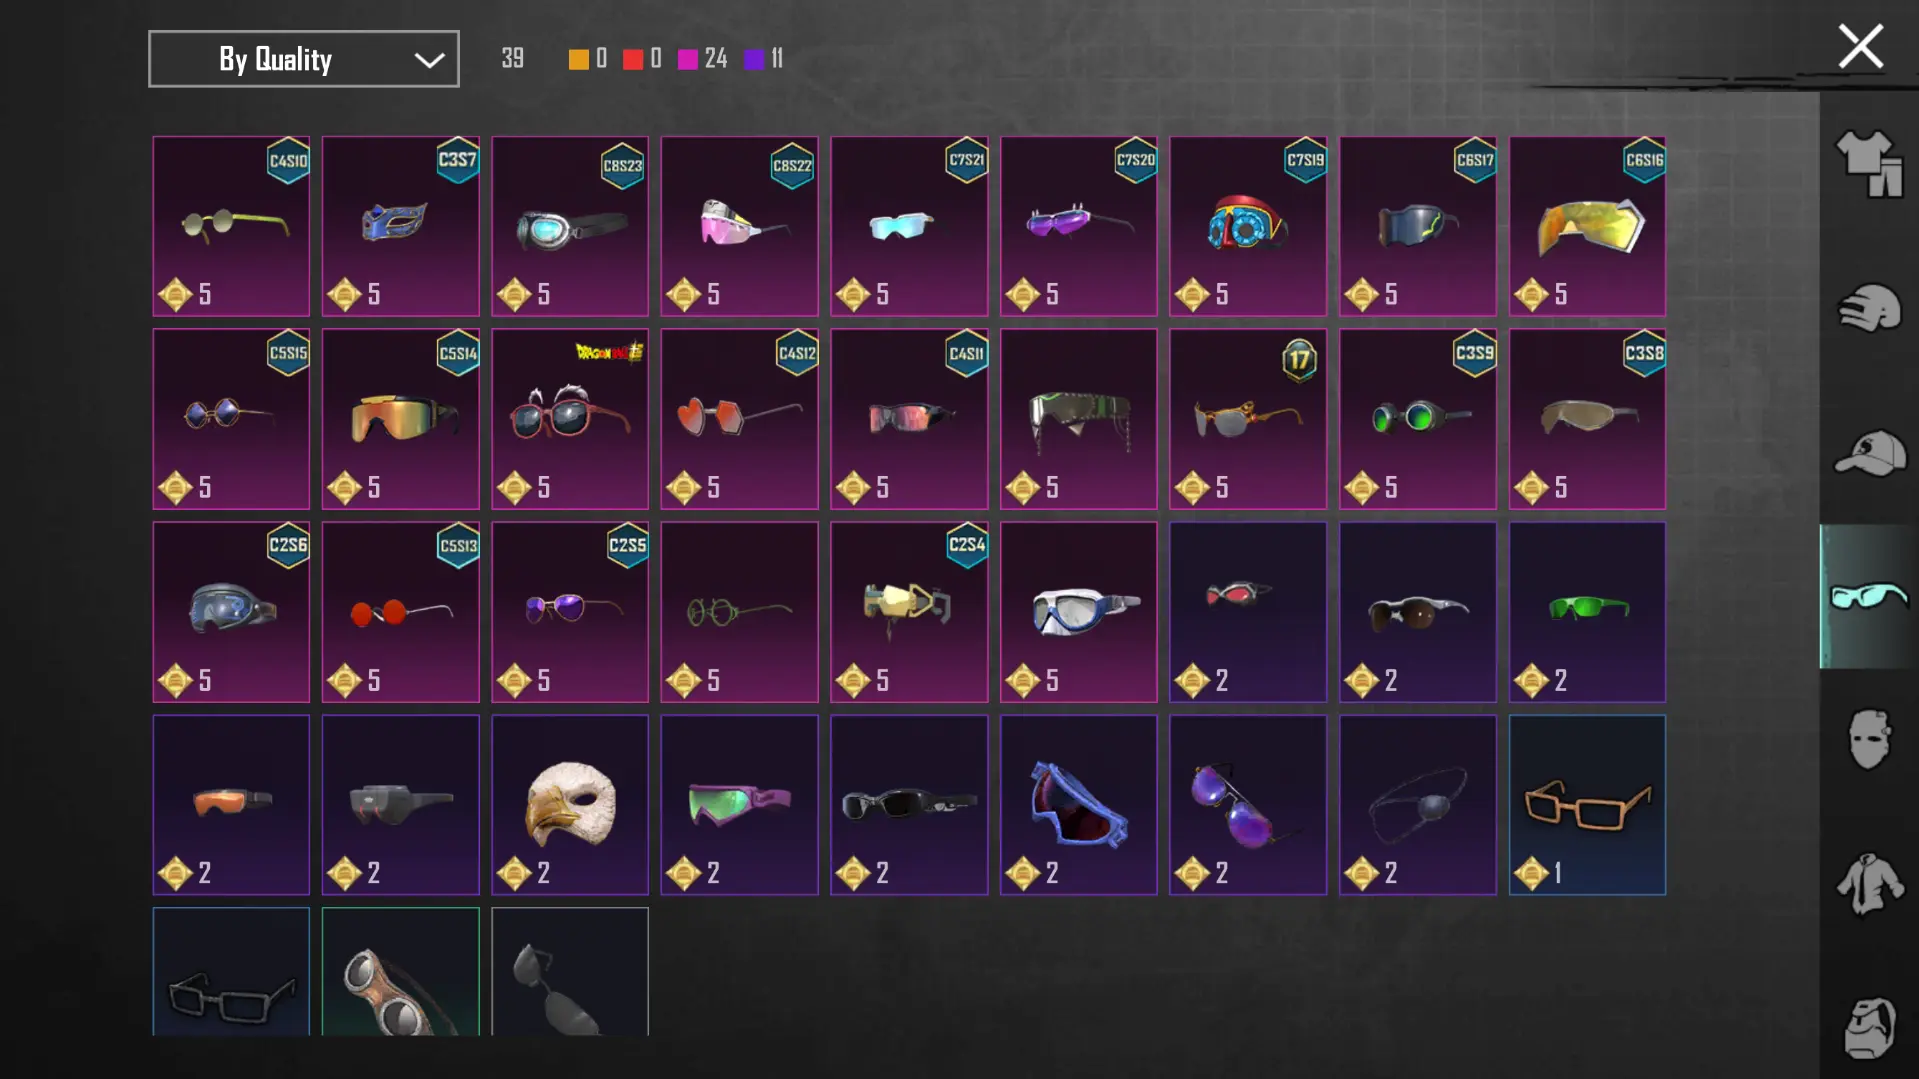Select the bearded face category icon
1919x1079 pixels.
(x=1868, y=1028)
